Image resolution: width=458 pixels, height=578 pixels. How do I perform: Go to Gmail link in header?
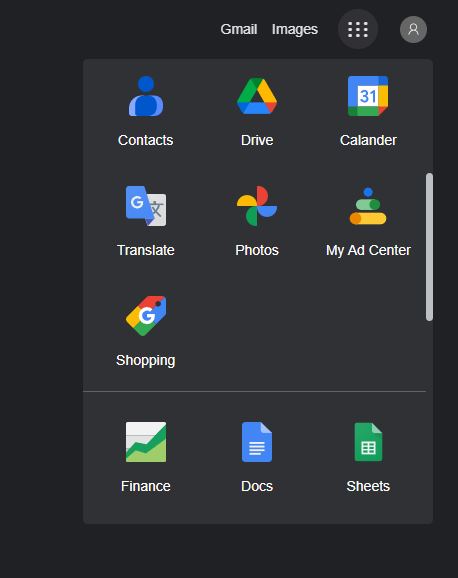click(x=239, y=29)
